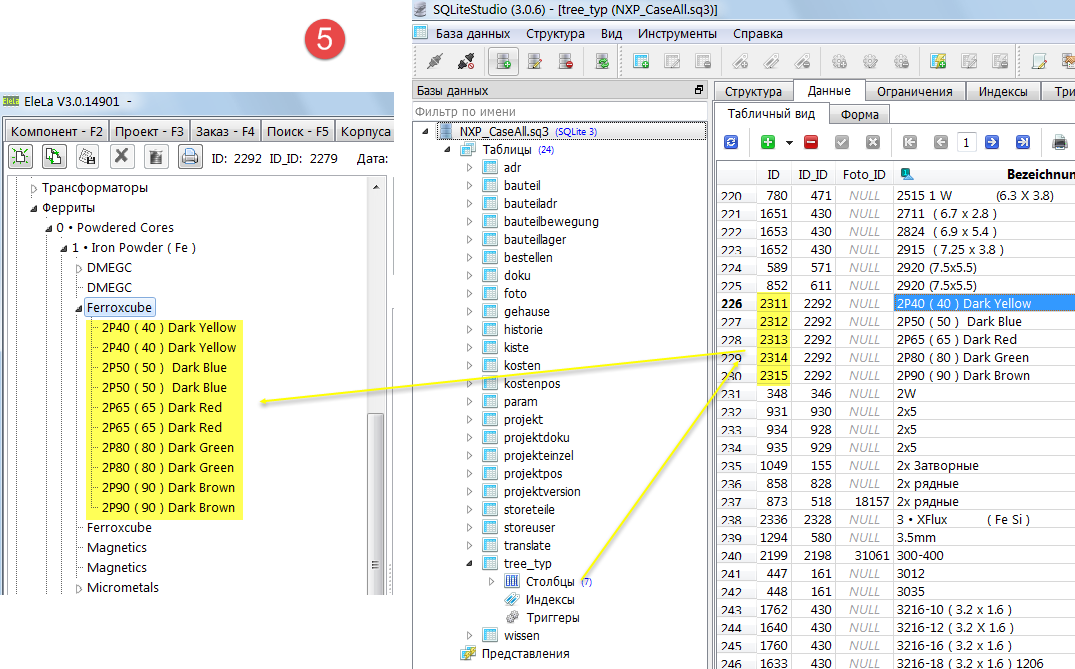This screenshot has width=1075, height=669.
Task: Switch to the Ограничения tab
Action: click(914, 91)
